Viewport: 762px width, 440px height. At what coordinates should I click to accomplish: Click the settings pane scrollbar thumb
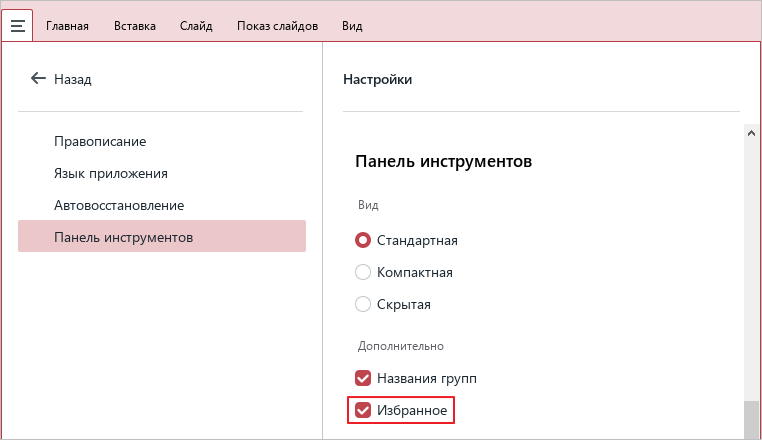751,420
